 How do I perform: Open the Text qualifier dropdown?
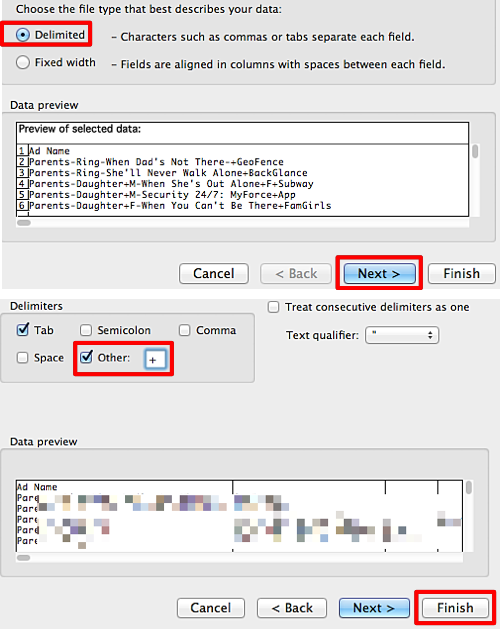[402, 335]
